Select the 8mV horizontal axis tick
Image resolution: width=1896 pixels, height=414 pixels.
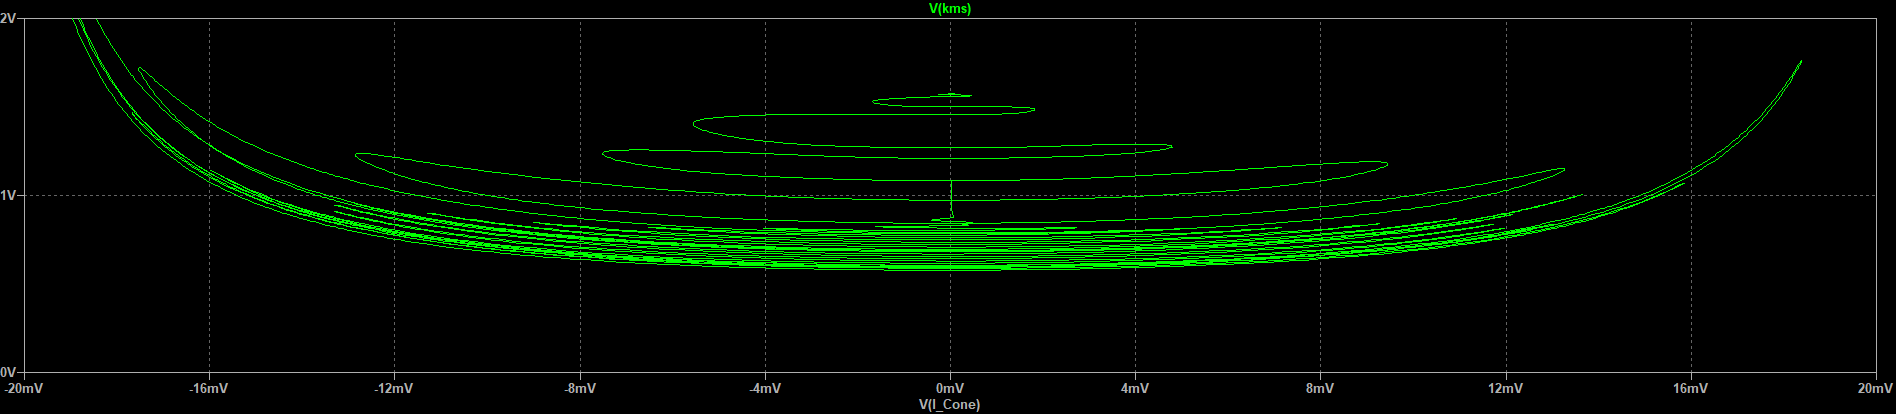1320,388
